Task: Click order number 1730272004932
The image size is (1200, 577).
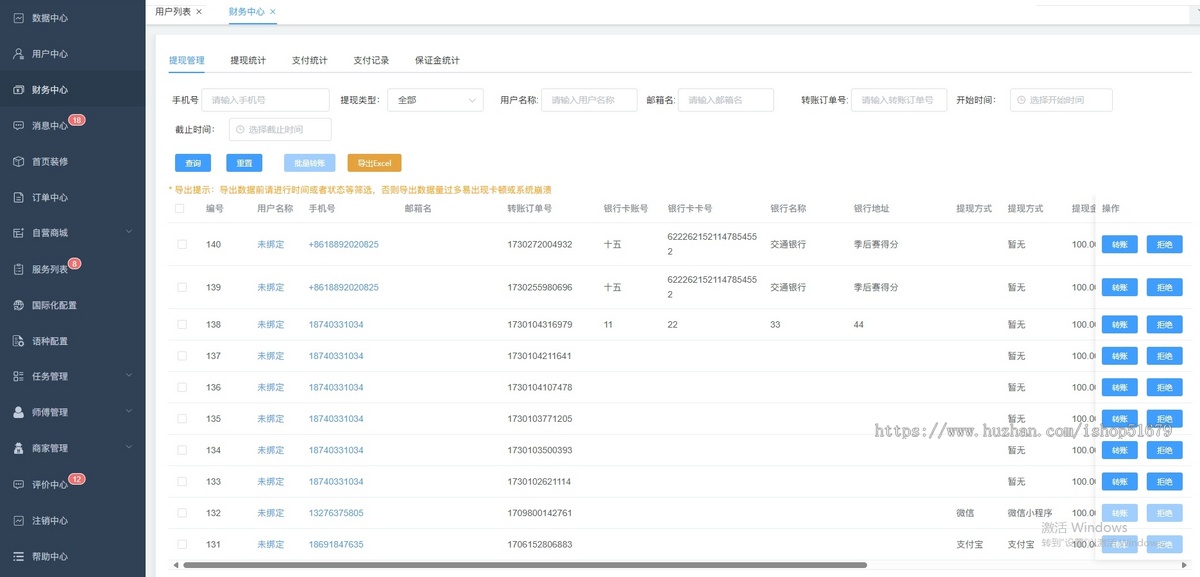Action: (540, 244)
